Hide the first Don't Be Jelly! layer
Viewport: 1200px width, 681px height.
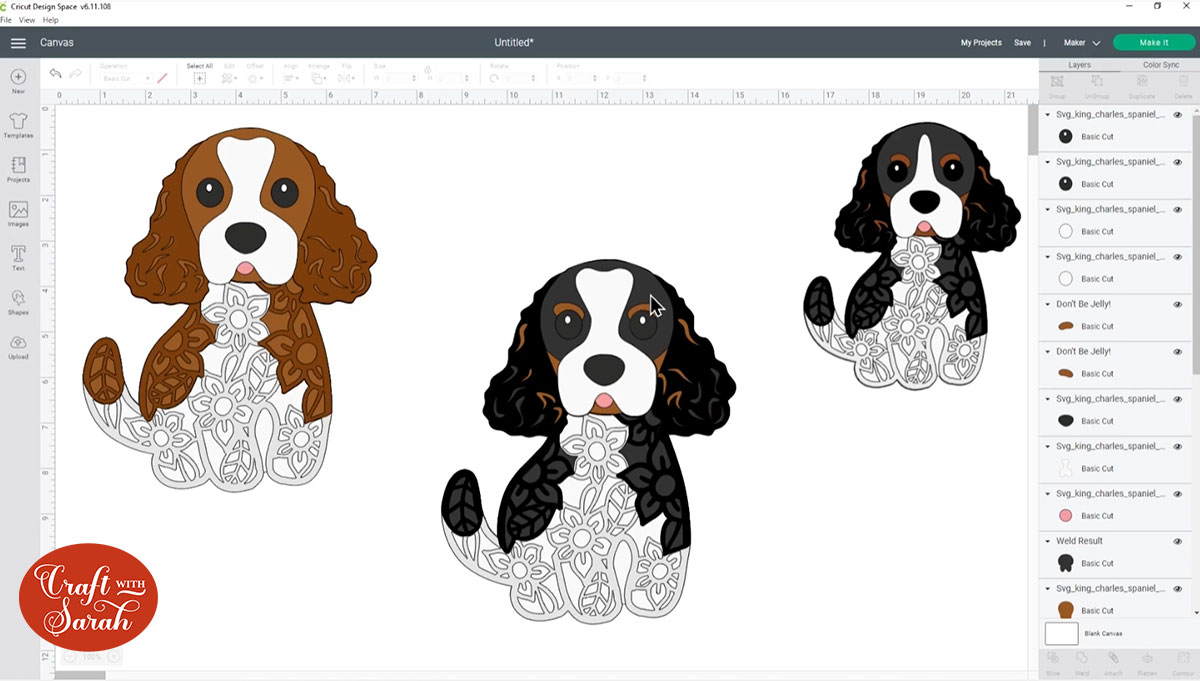click(1177, 304)
